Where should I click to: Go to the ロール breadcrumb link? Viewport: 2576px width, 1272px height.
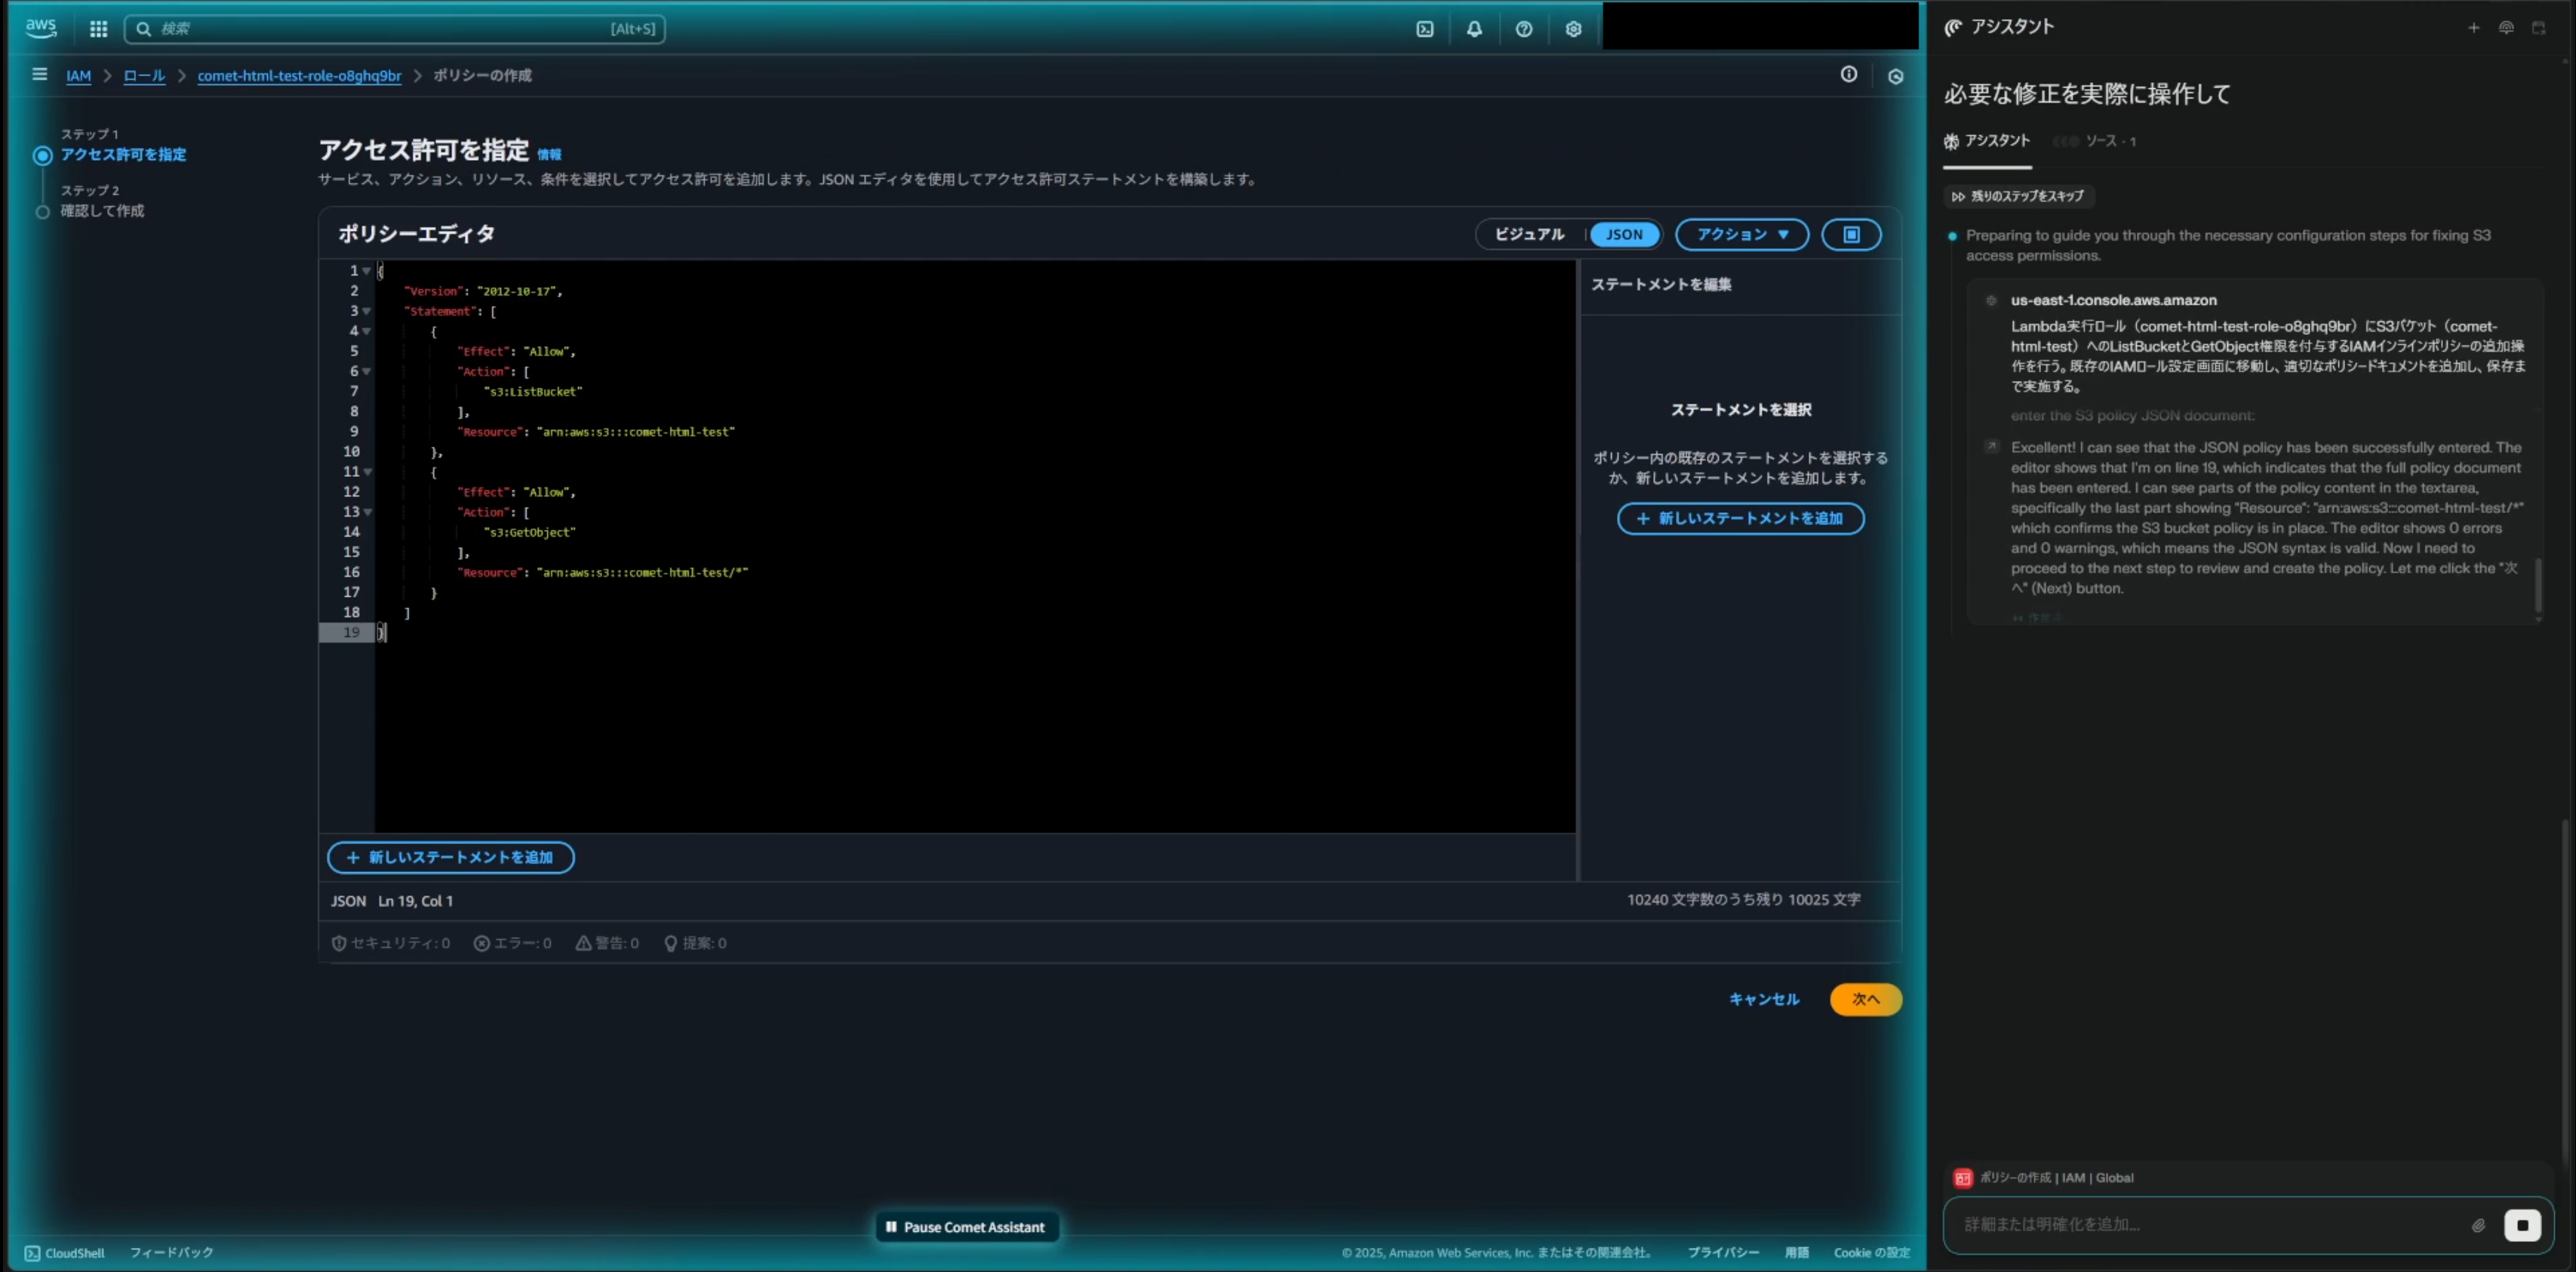(144, 76)
